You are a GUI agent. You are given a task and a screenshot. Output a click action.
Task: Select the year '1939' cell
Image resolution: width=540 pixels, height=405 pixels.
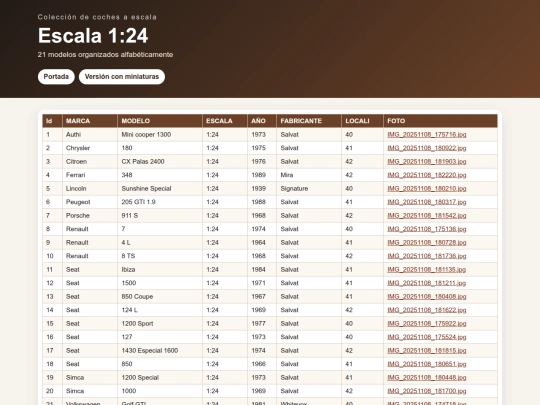262,189
